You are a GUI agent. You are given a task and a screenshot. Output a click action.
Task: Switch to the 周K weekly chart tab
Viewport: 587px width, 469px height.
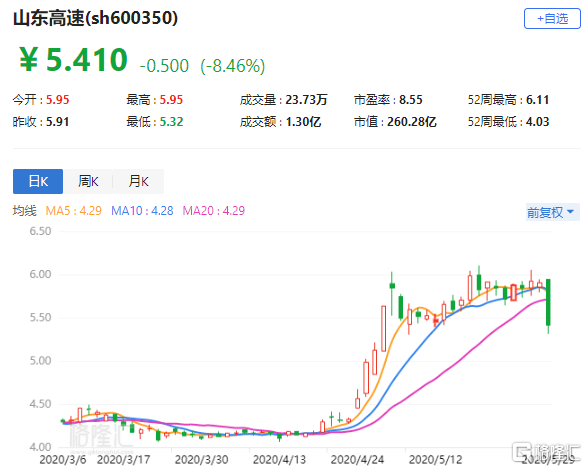pos(88,182)
